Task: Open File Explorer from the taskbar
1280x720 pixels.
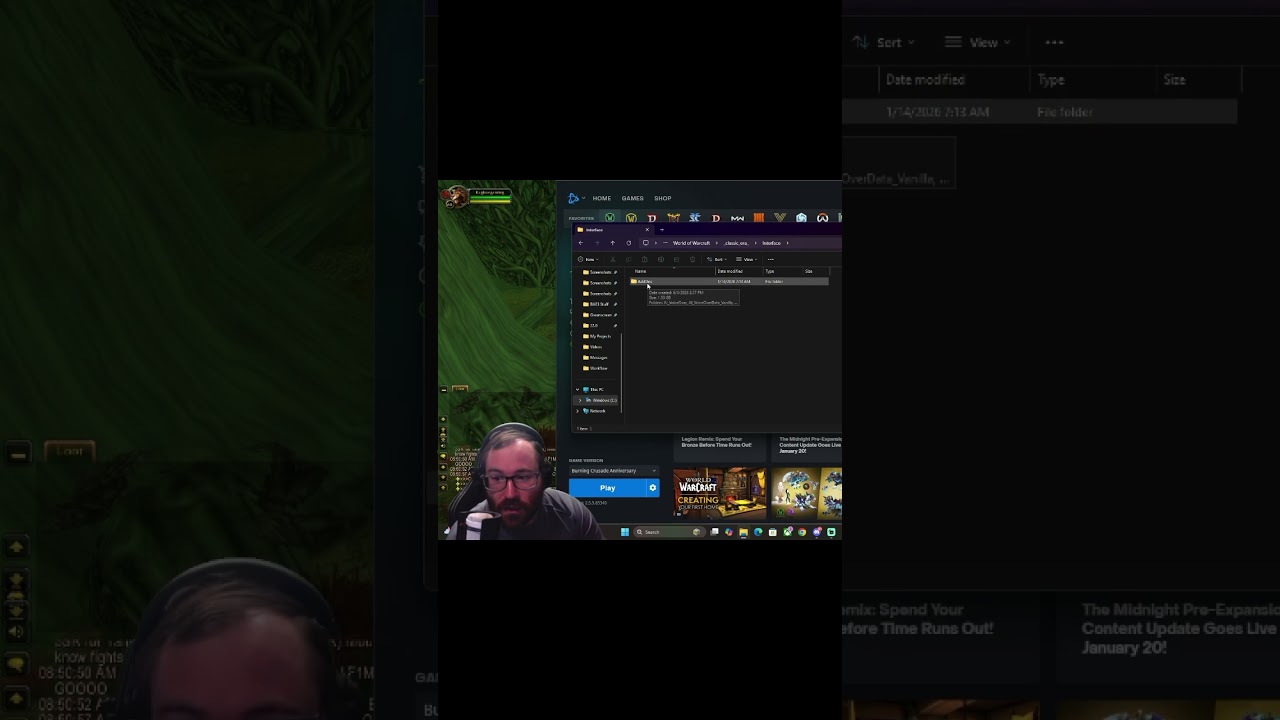Action: (x=743, y=532)
